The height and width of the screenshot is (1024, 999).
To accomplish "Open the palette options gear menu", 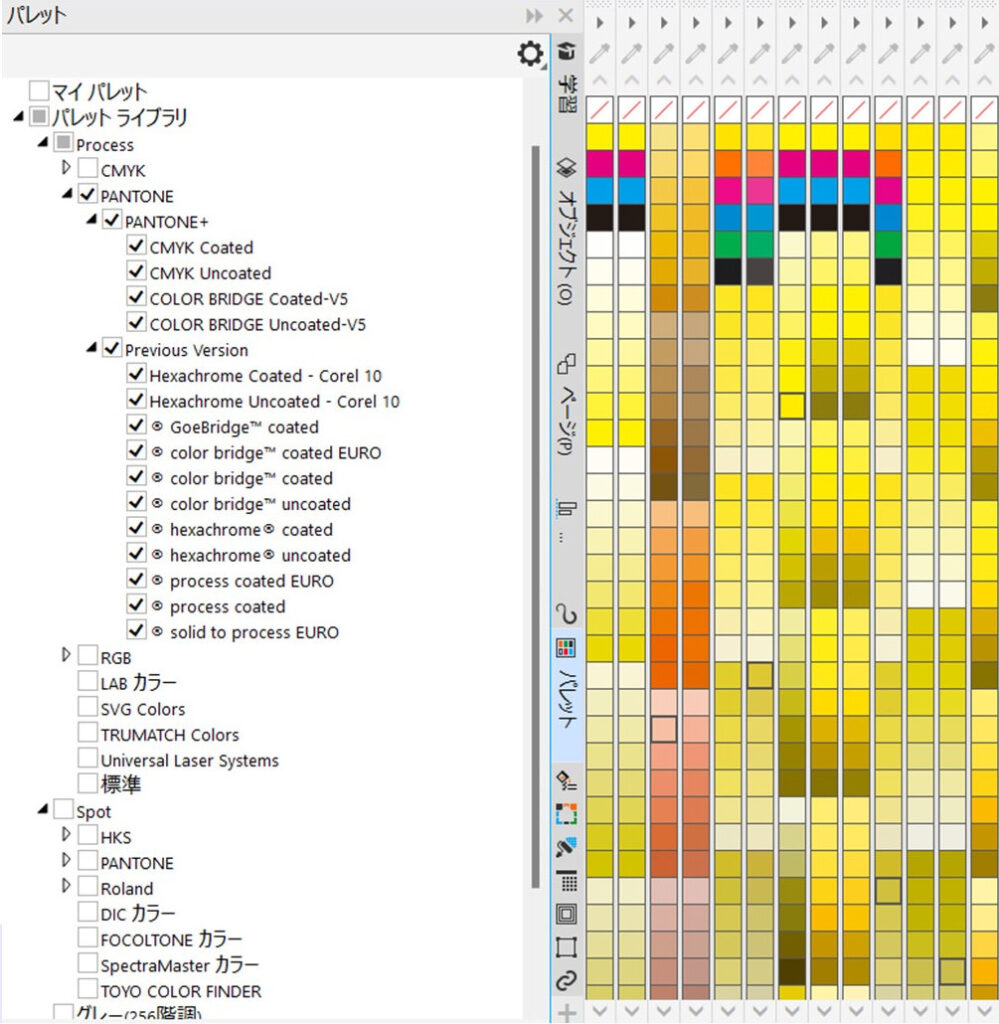I will coord(530,54).
